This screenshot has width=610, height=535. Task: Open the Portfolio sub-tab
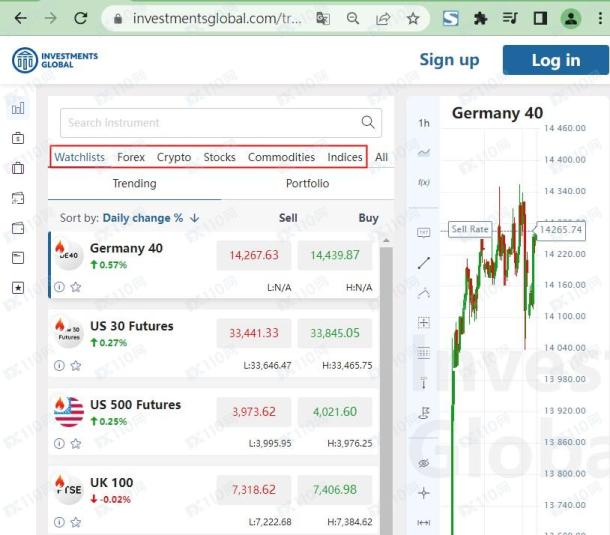coord(307,183)
